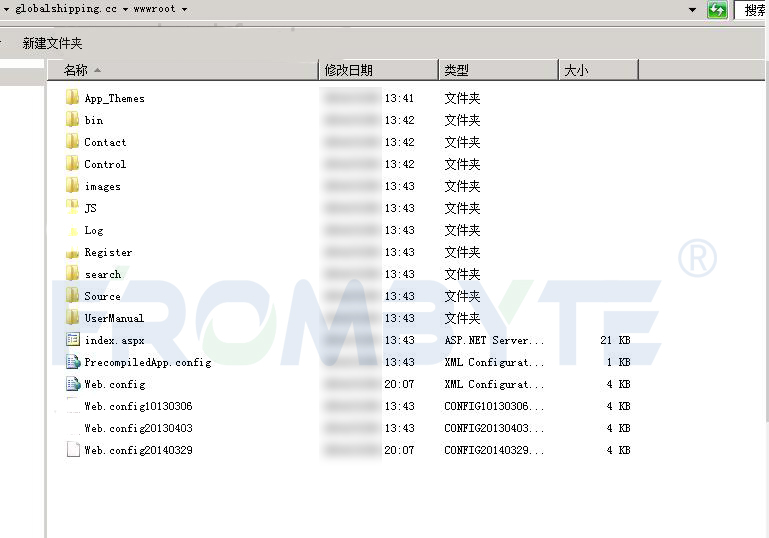Open the address bar history dropdown
Viewport: 769px width, 538px height.
click(x=692, y=9)
